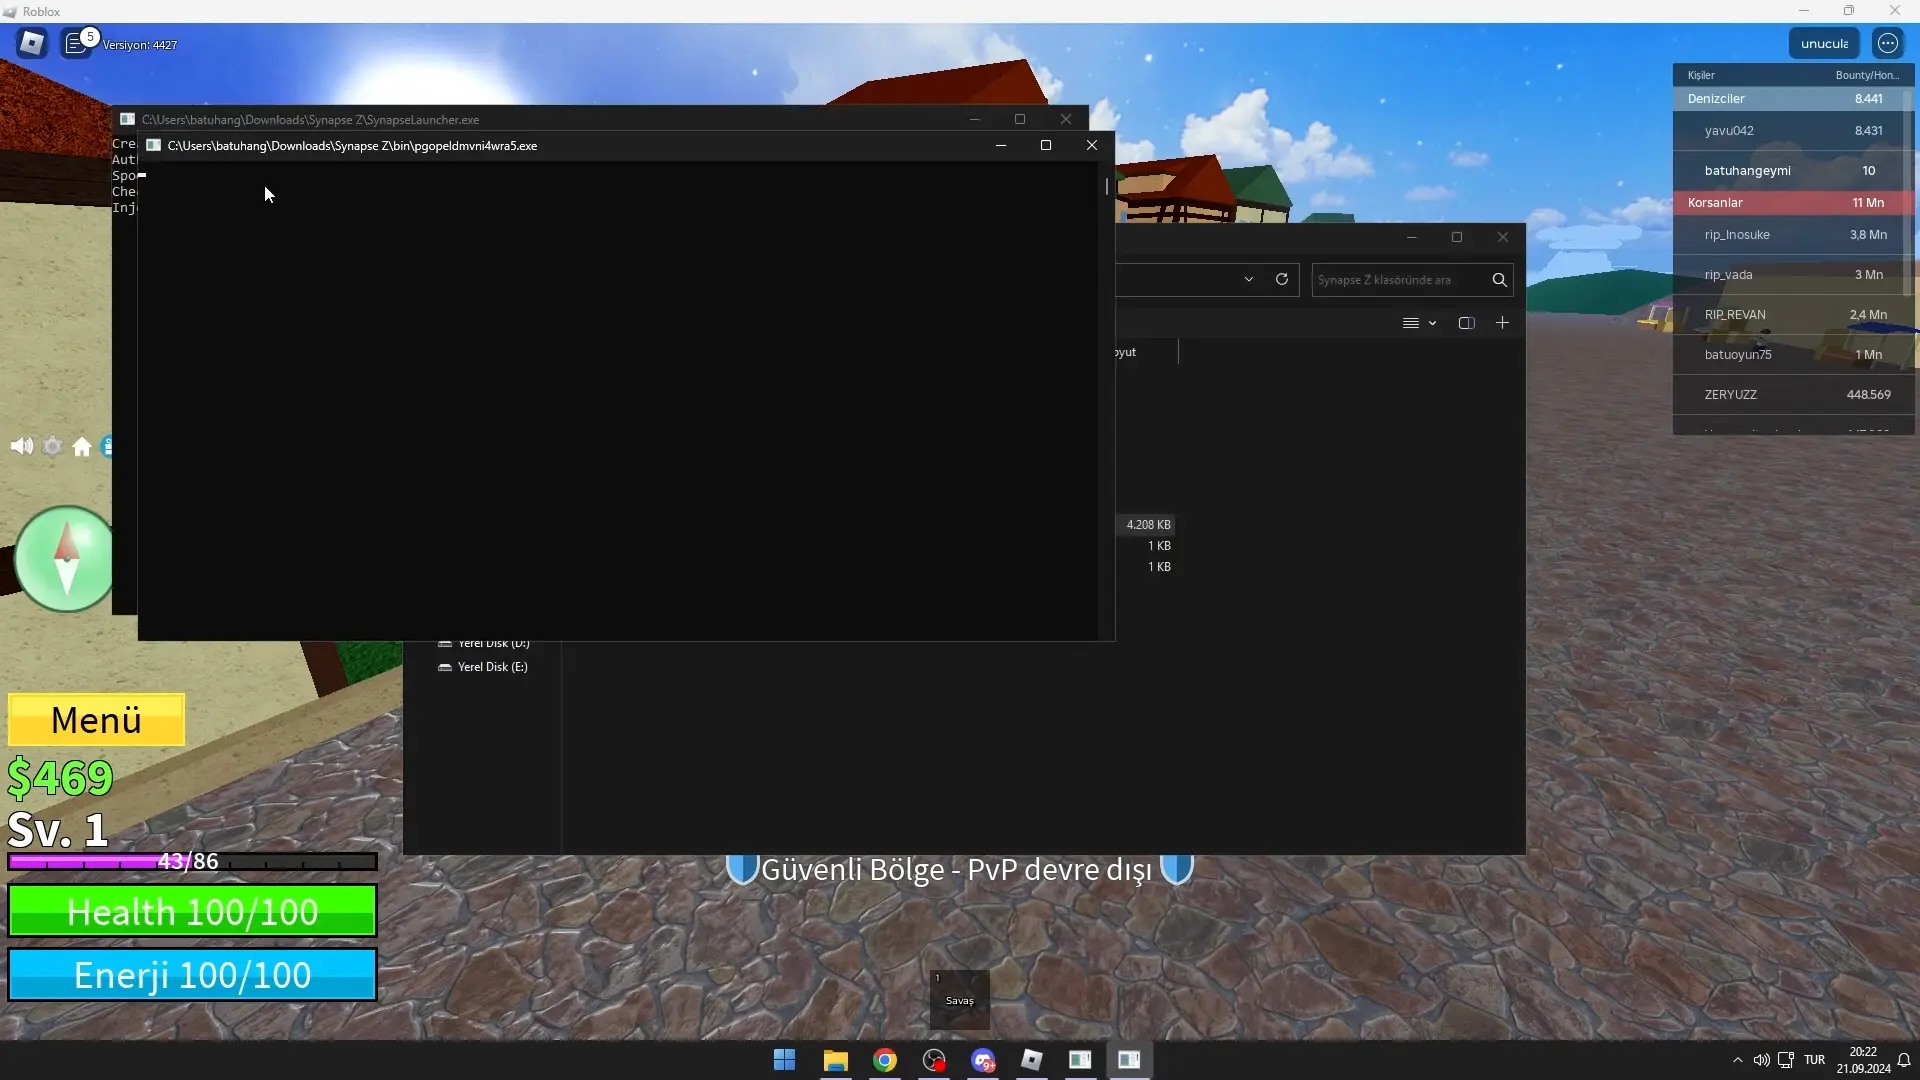Click the green compass widget

(x=65, y=558)
